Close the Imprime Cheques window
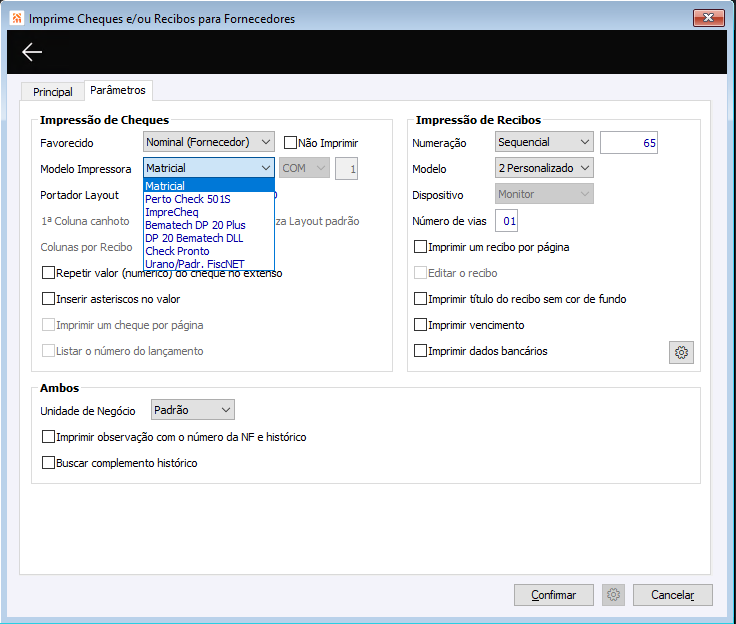The height and width of the screenshot is (624, 736). 708,18
